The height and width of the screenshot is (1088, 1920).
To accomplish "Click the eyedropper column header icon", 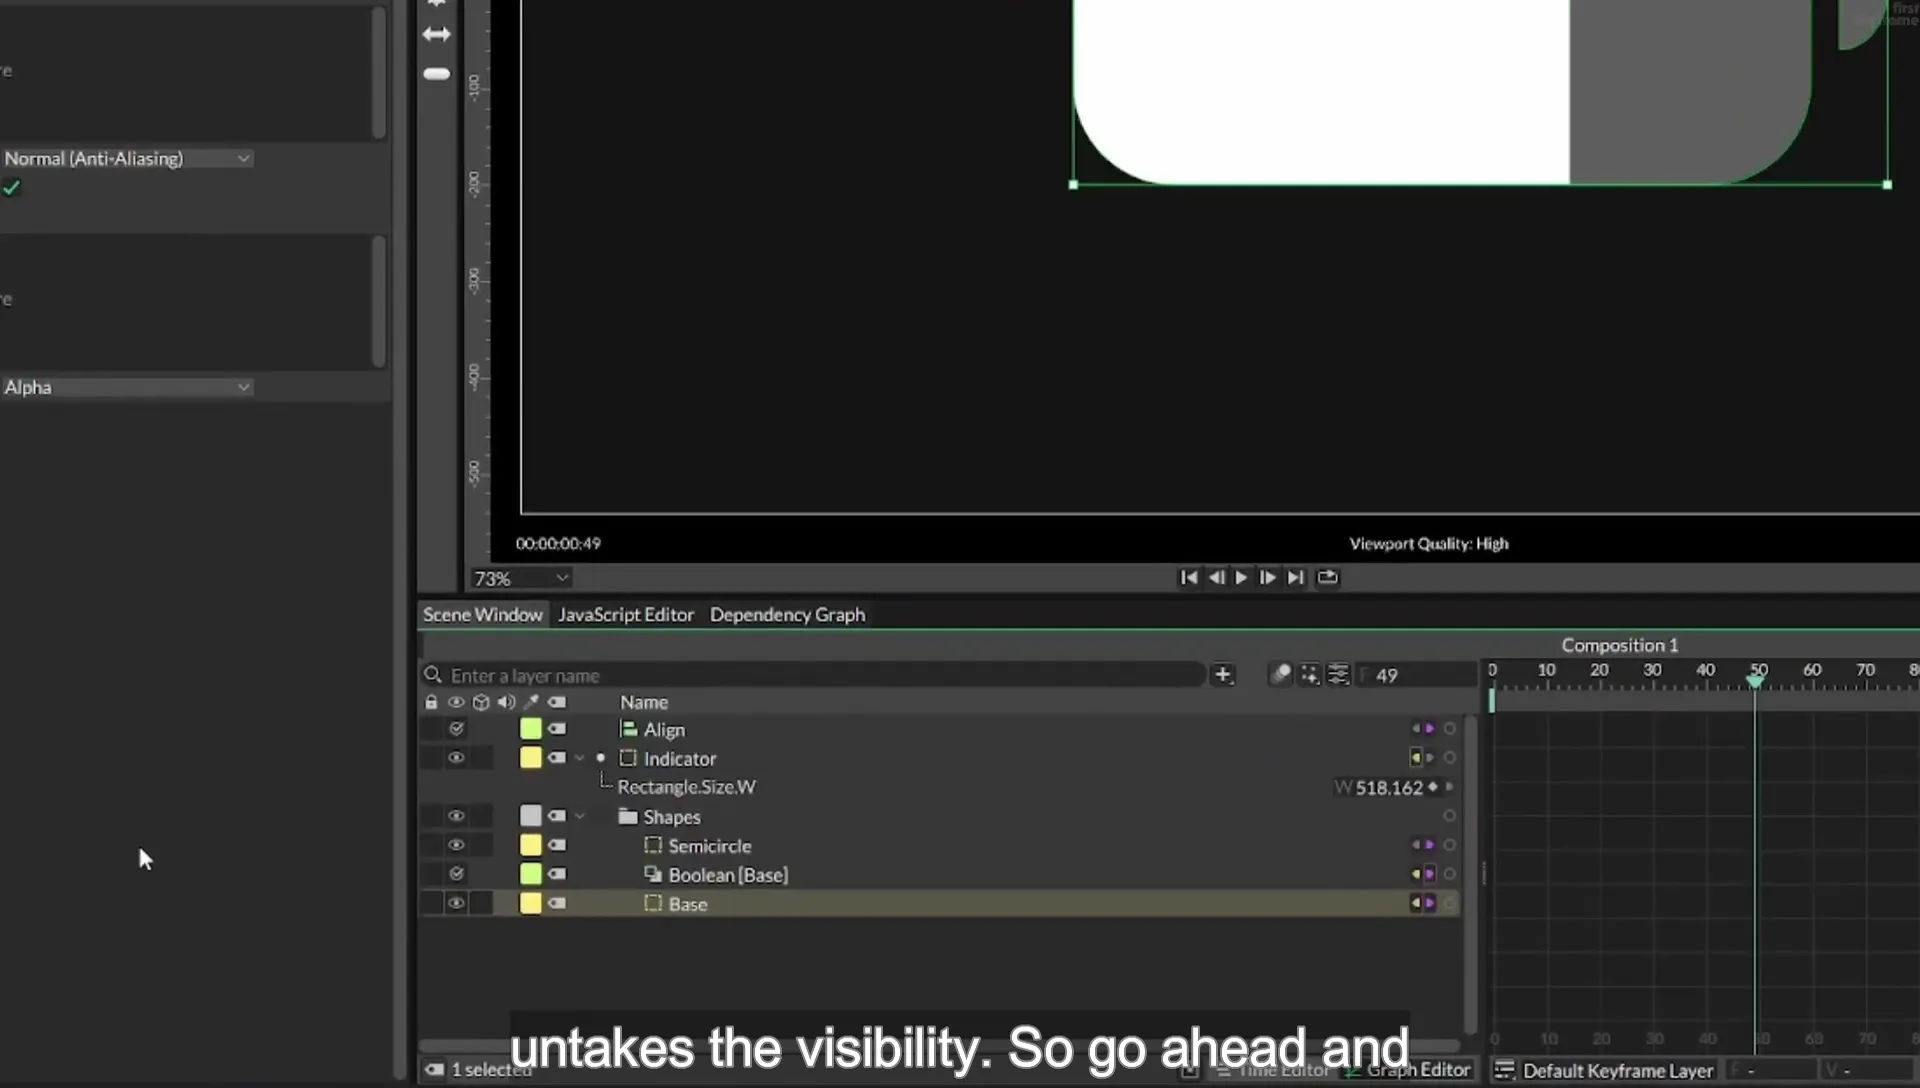I will (x=531, y=703).
